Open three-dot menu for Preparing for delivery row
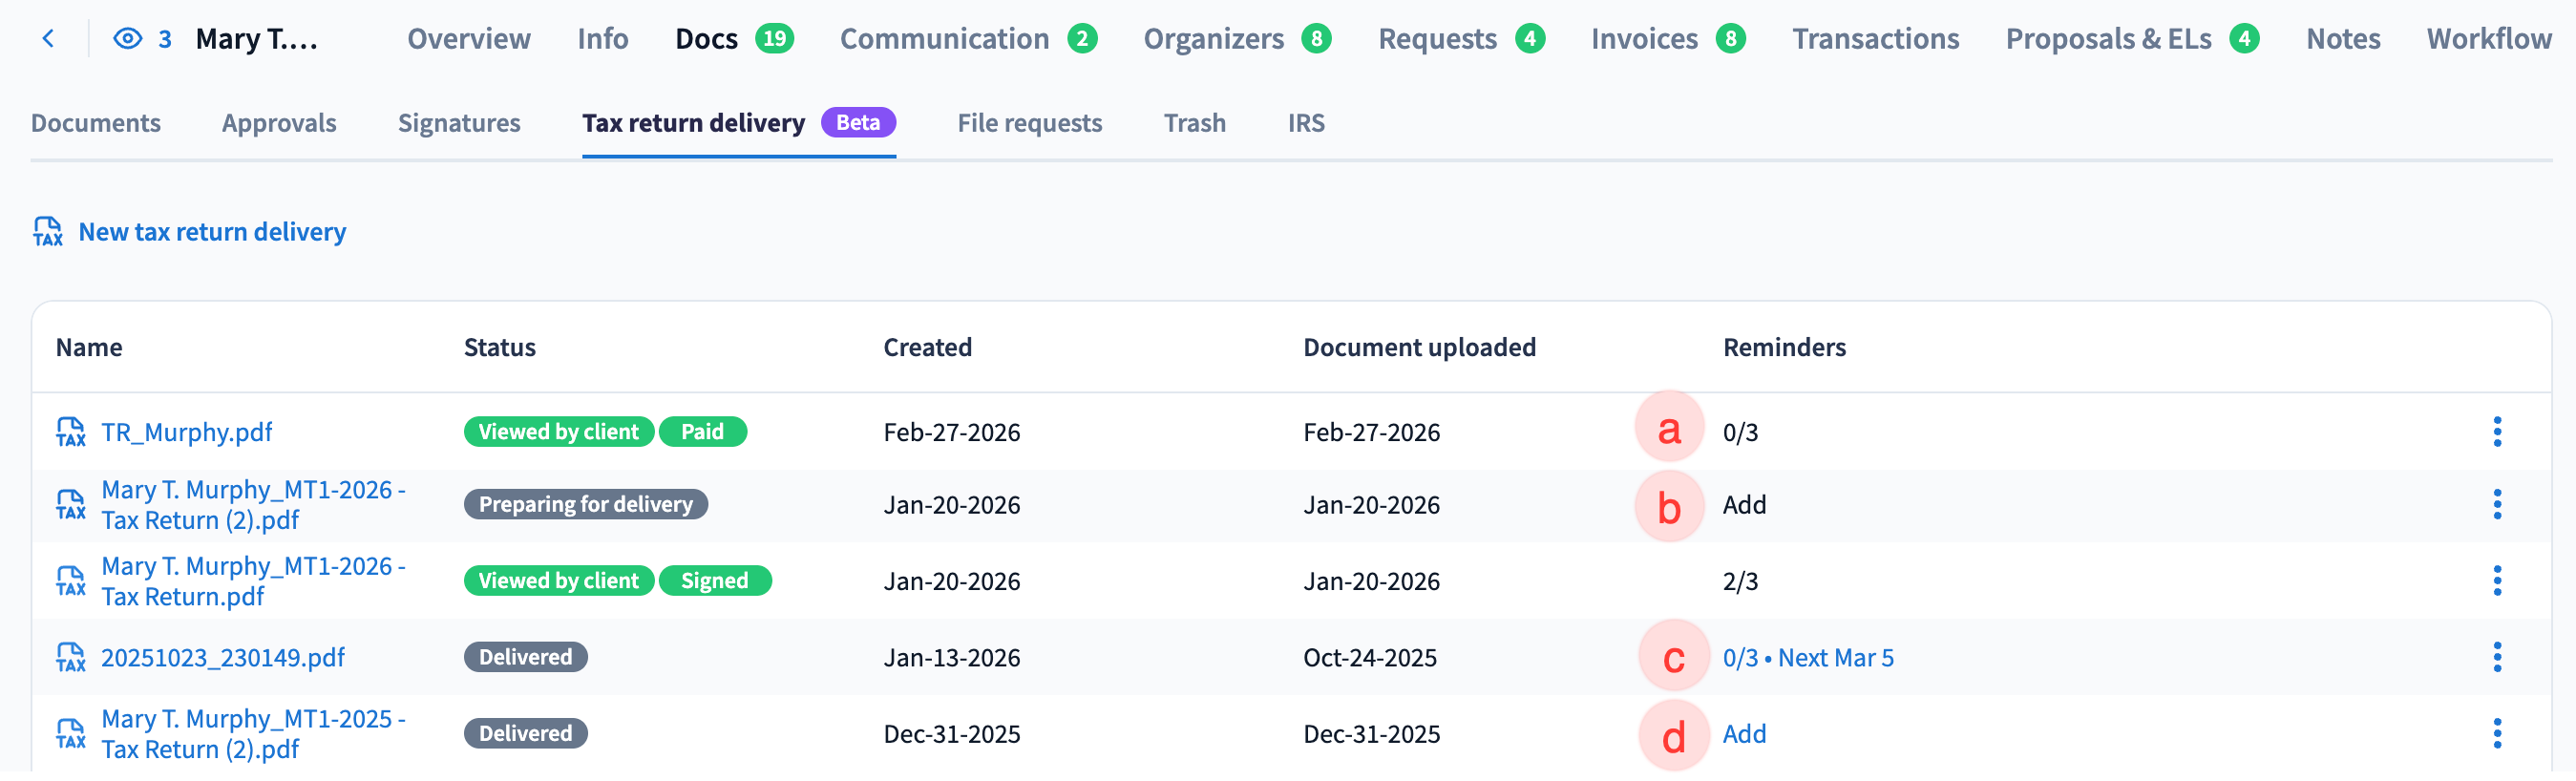This screenshot has width=2576, height=781. [x=2496, y=505]
